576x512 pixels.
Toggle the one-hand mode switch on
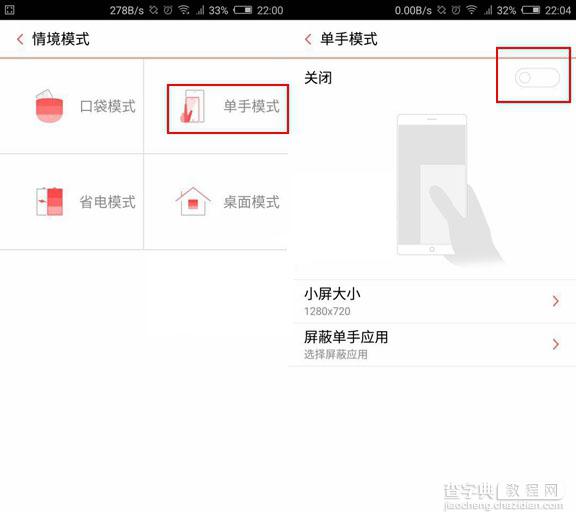[x=537, y=77]
